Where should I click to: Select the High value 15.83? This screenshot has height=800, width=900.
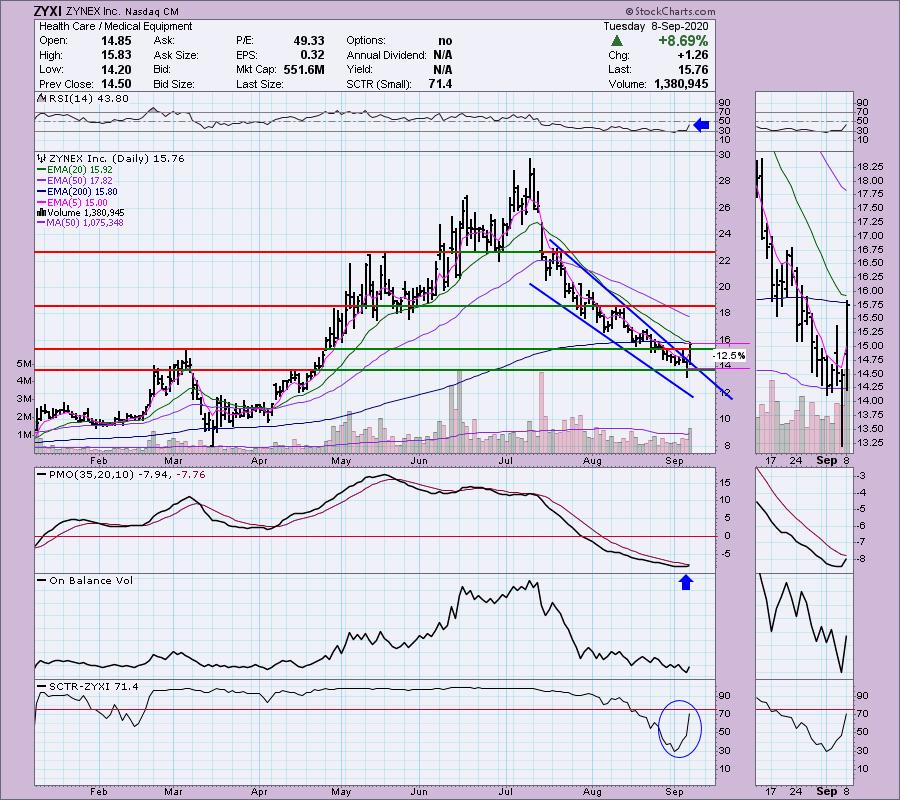point(117,55)
